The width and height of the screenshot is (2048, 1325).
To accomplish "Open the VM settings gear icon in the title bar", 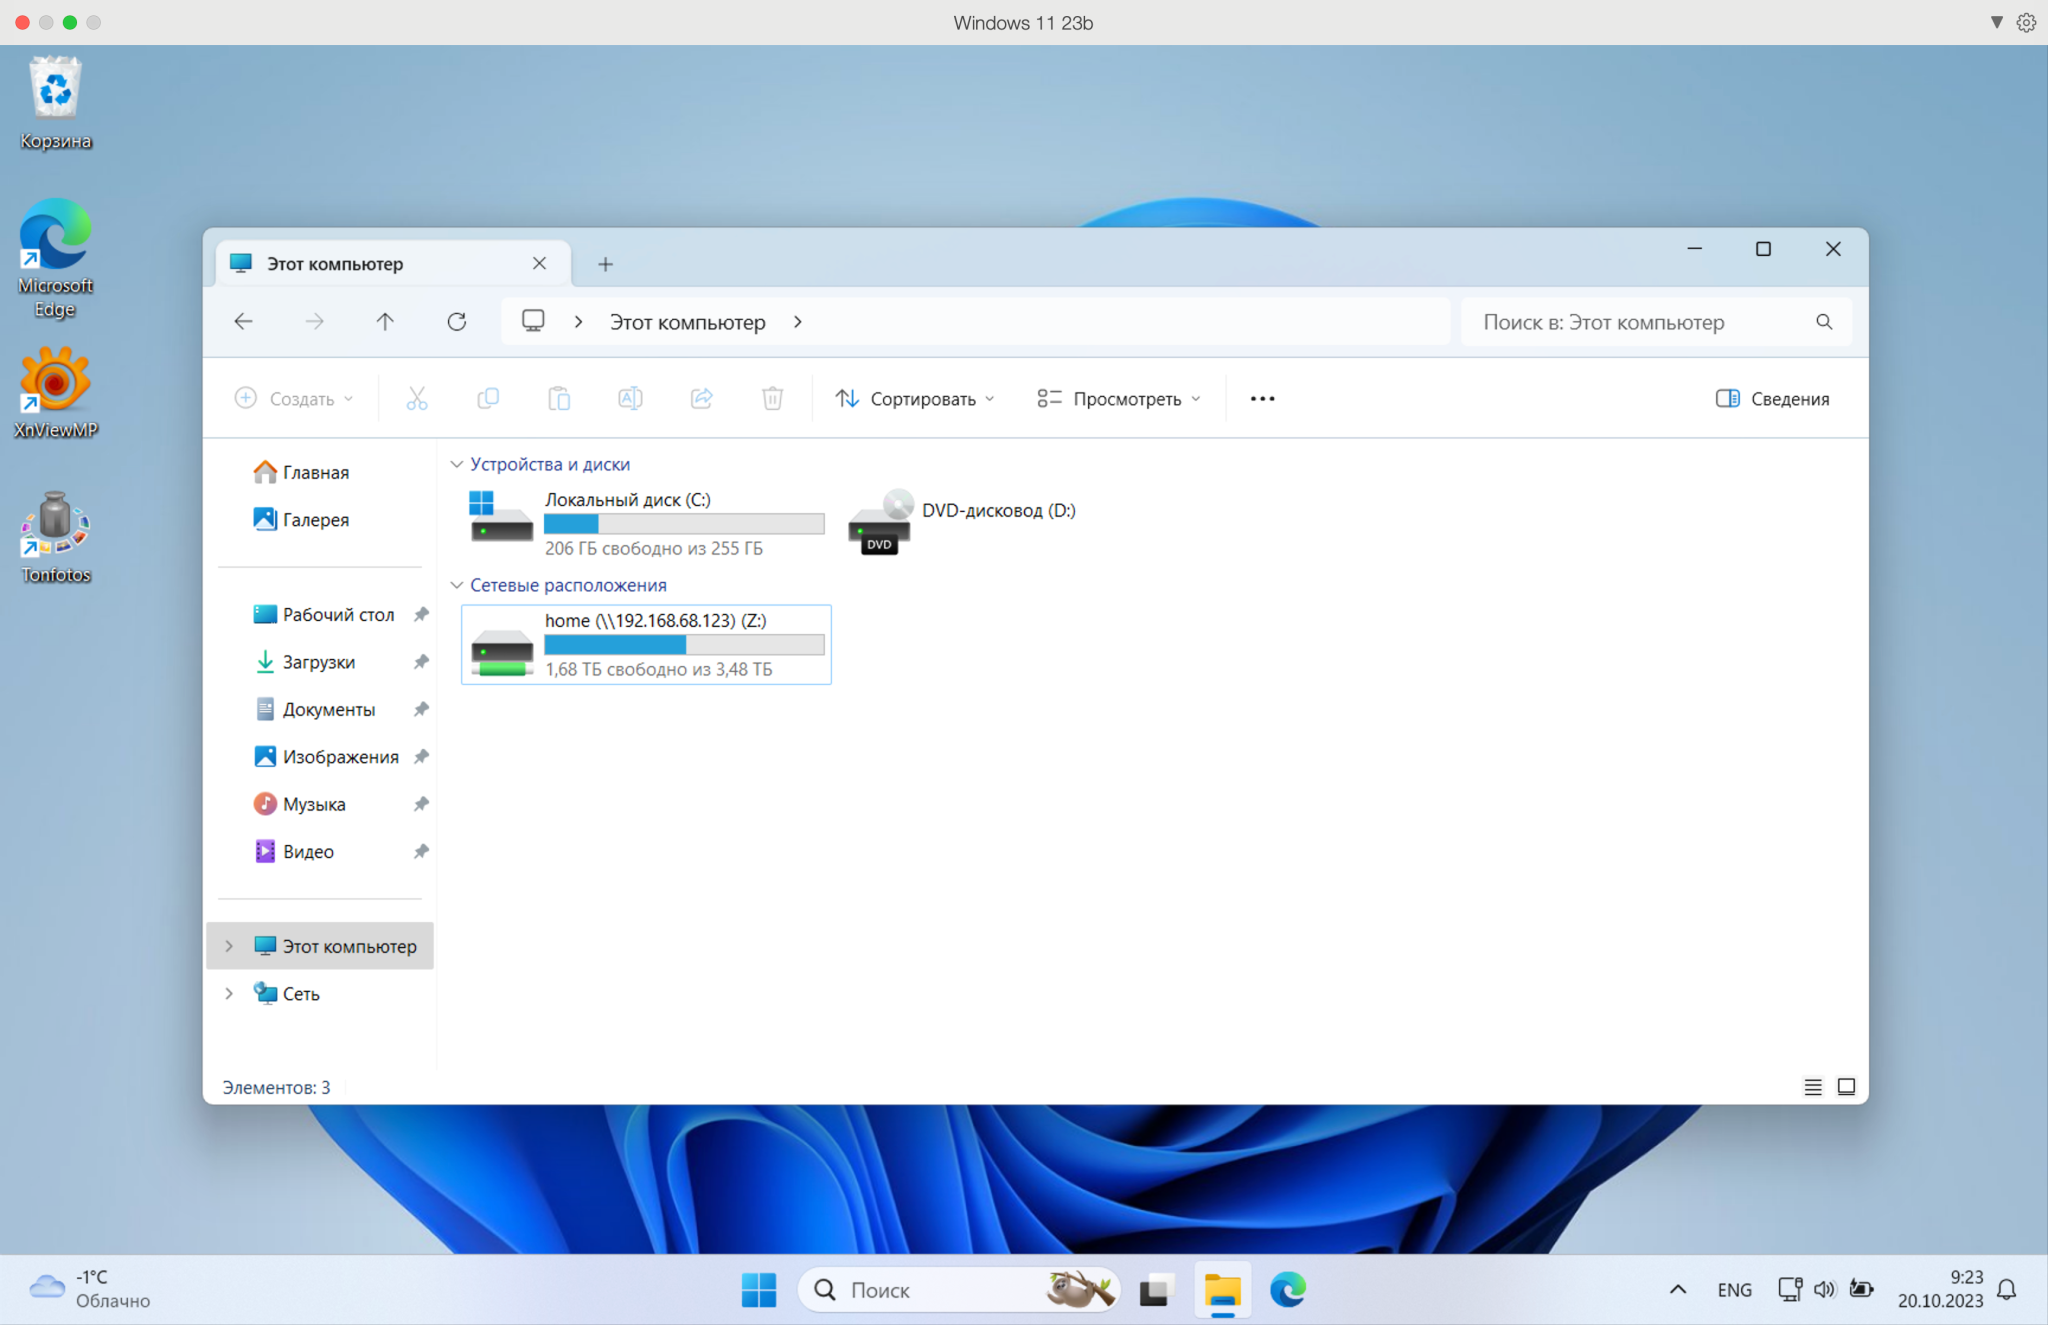I will (2026, 22).
